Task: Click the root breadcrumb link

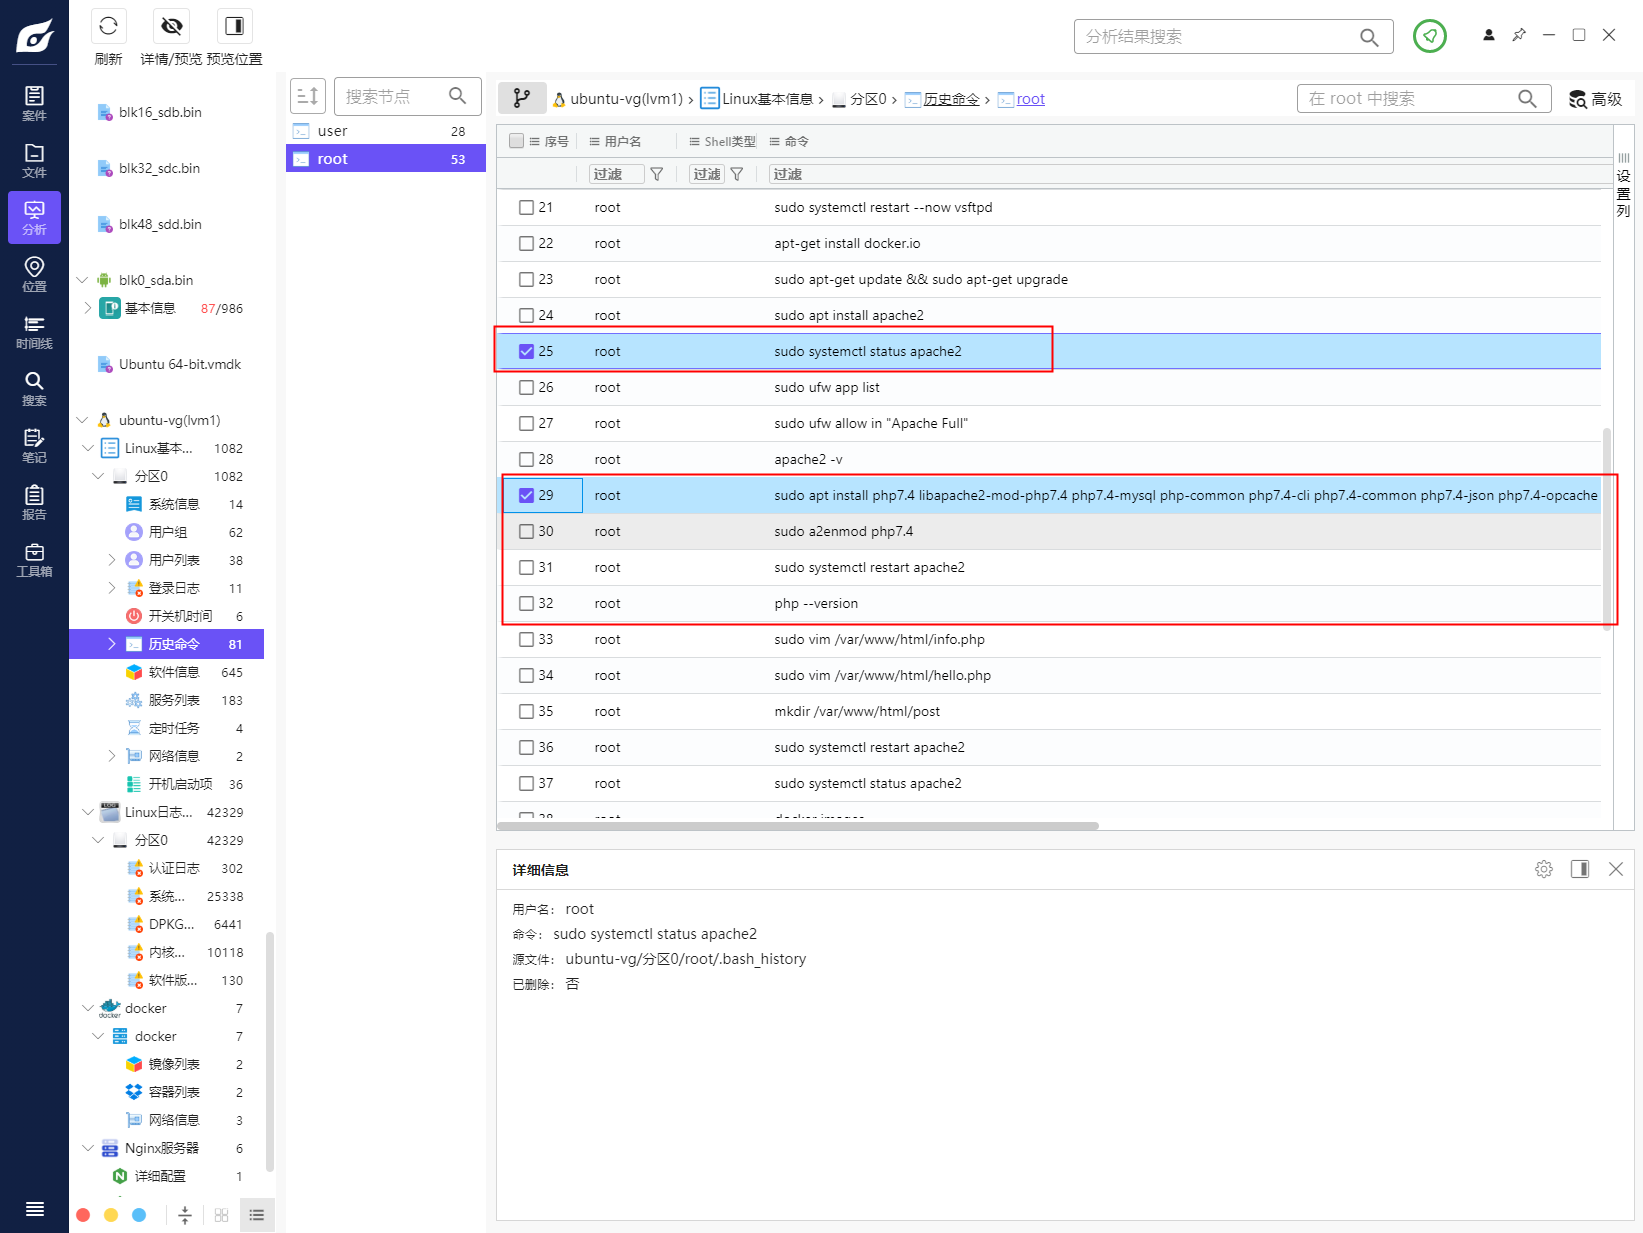Action: coord(1030,99)
